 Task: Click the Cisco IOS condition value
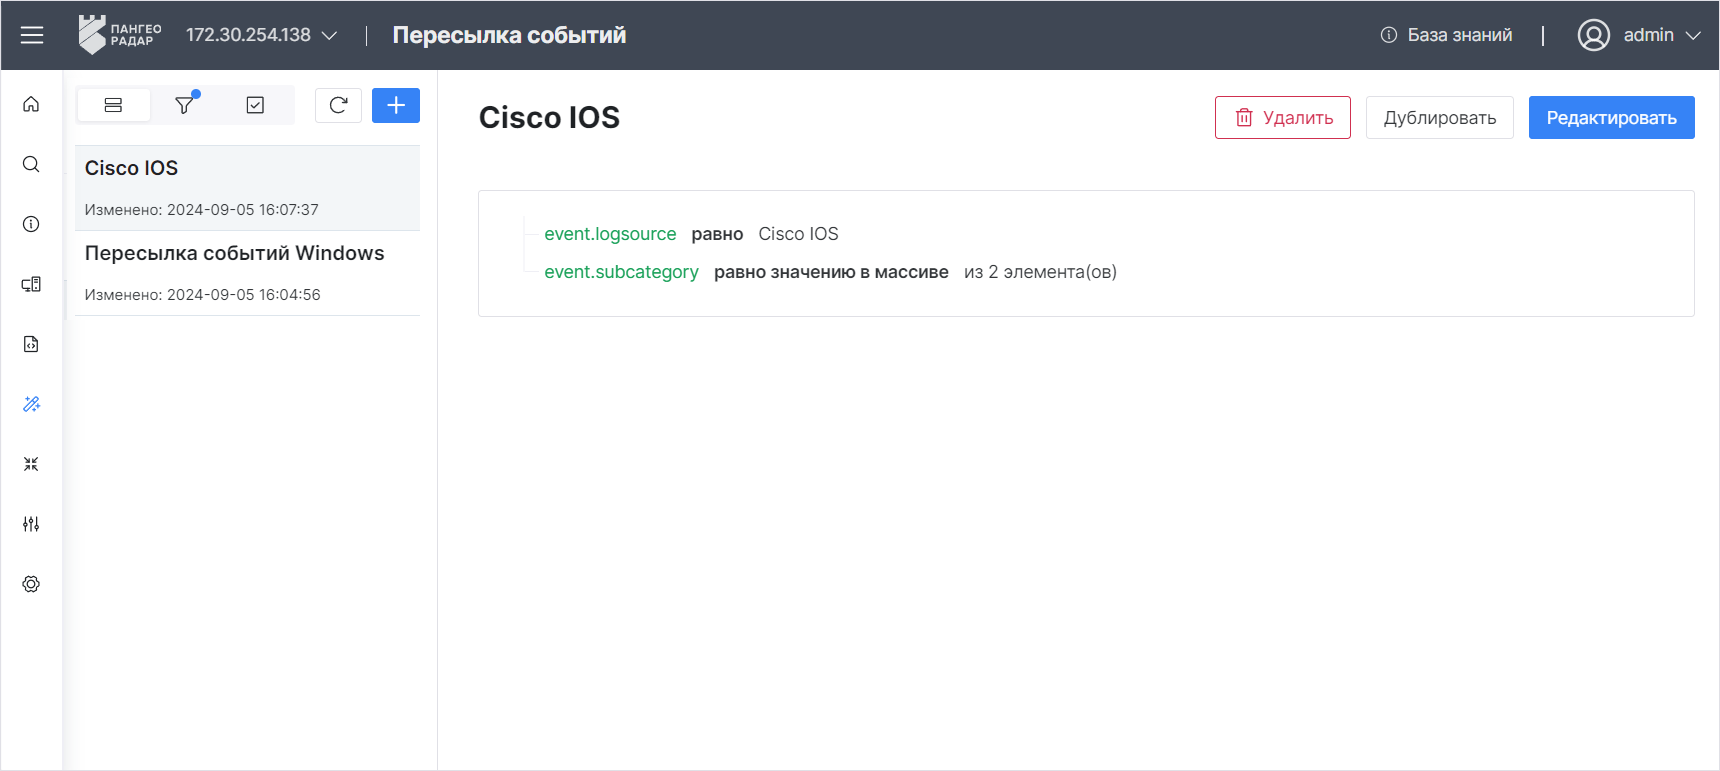point(798,234)
